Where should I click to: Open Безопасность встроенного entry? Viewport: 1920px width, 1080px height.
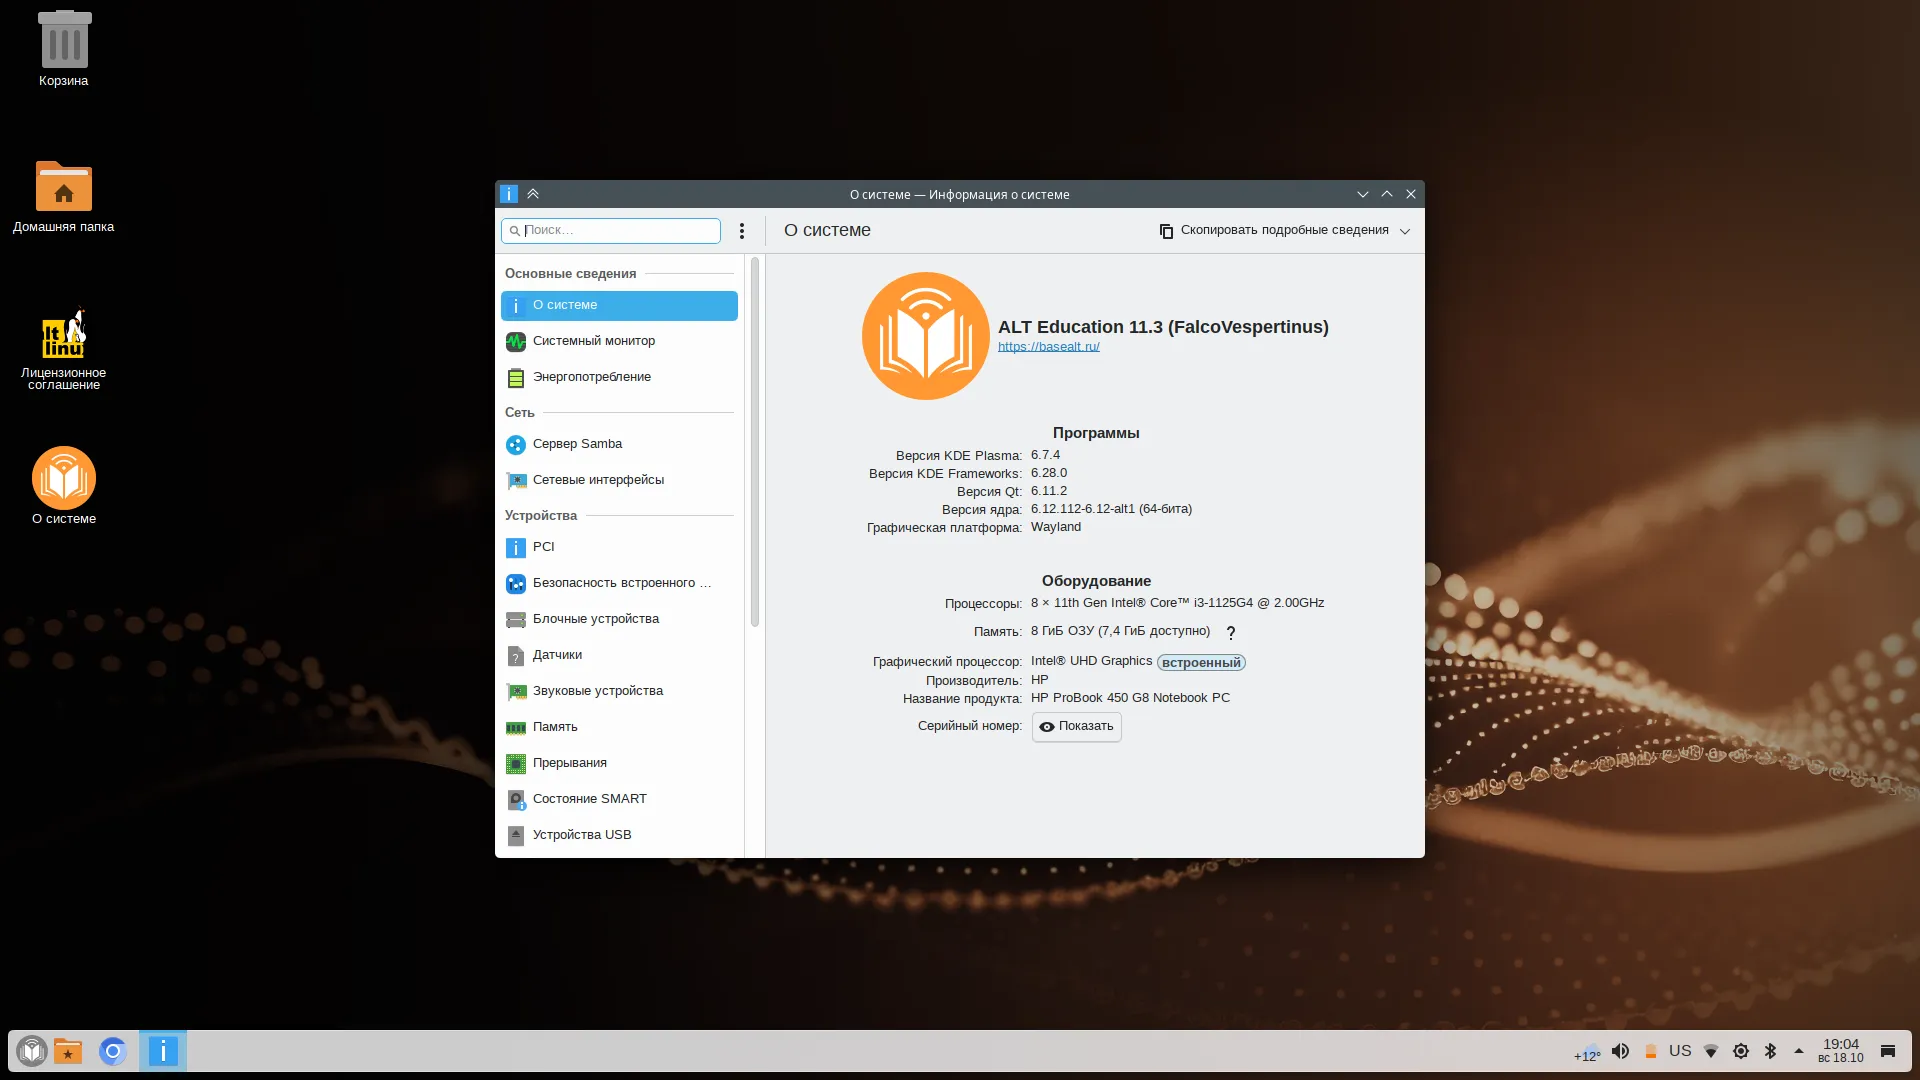coord(619,583)
